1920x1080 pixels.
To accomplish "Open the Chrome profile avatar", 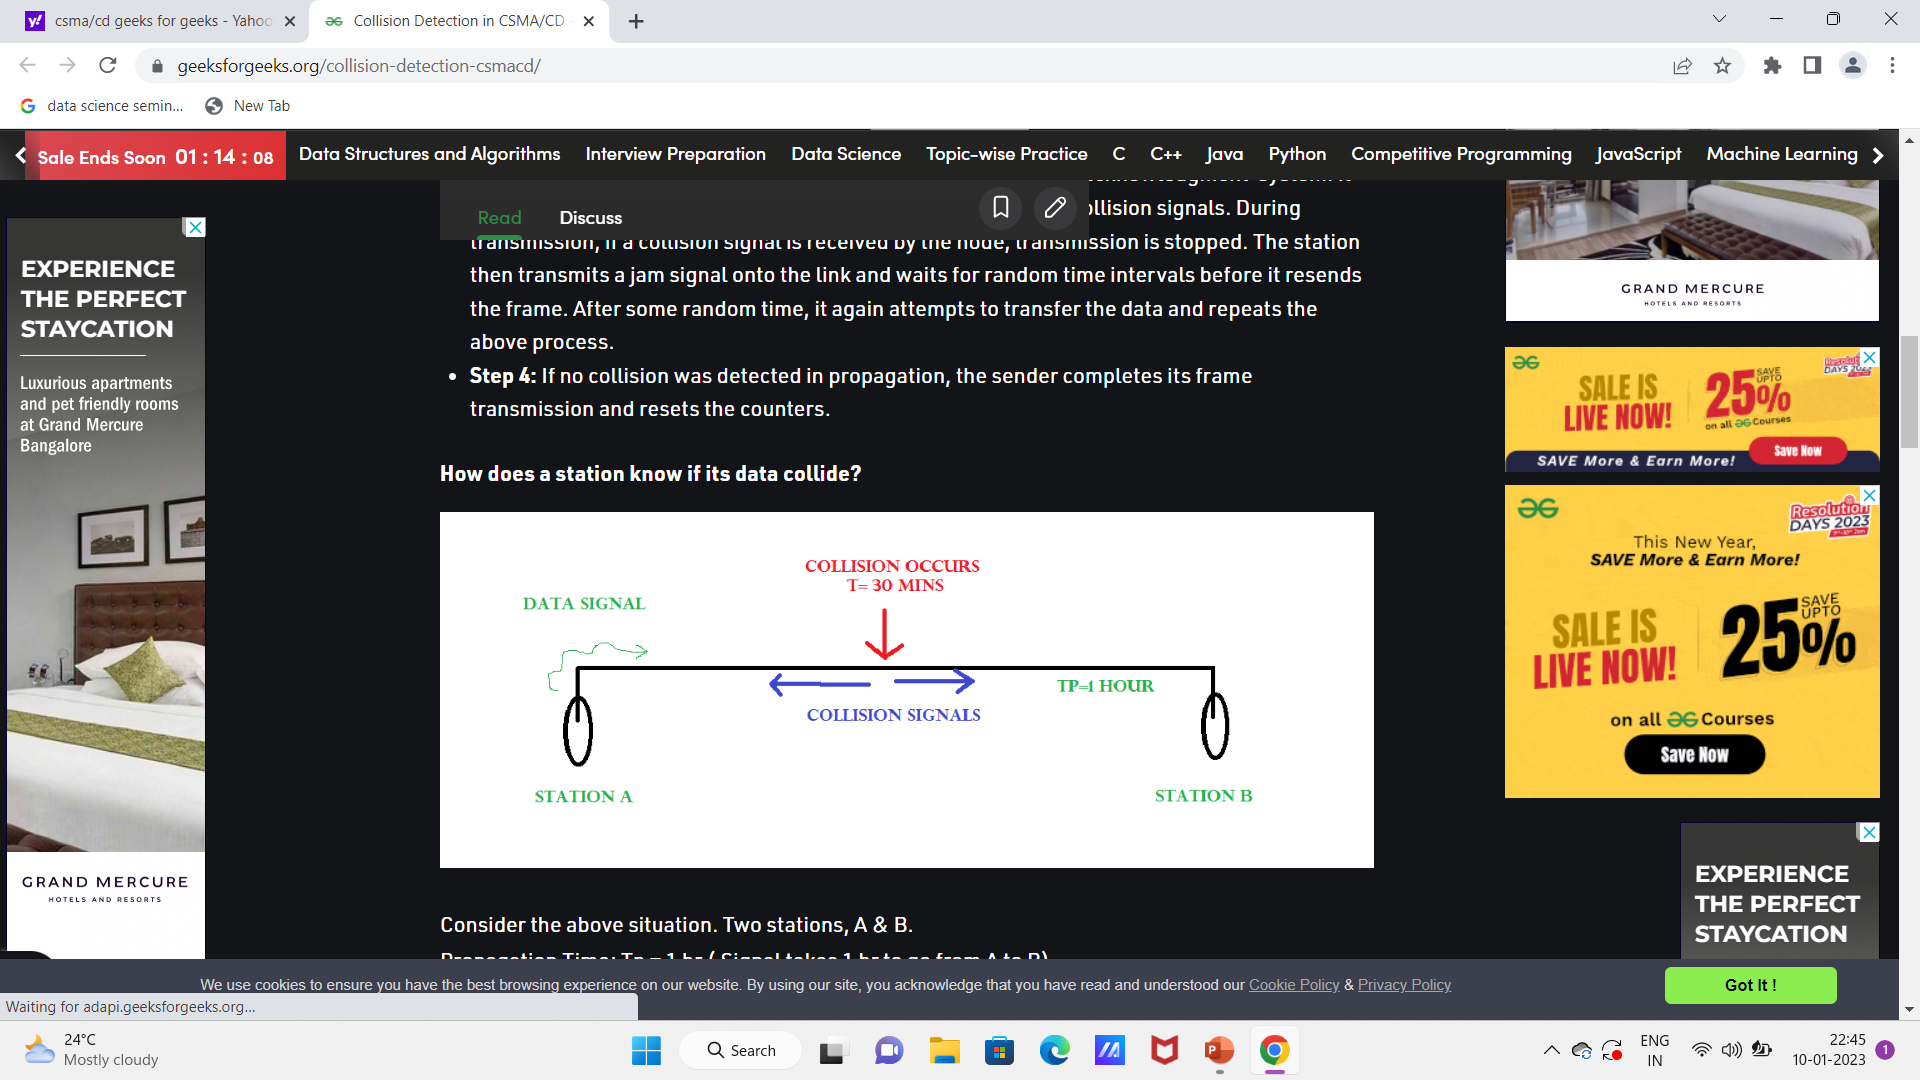I will point(1852,66).
